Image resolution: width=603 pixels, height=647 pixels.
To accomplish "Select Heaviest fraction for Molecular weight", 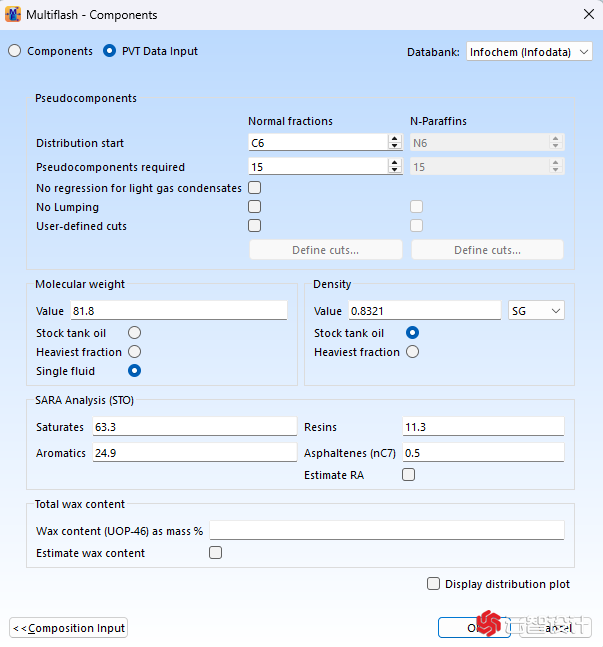I will (x=135, y=352).
